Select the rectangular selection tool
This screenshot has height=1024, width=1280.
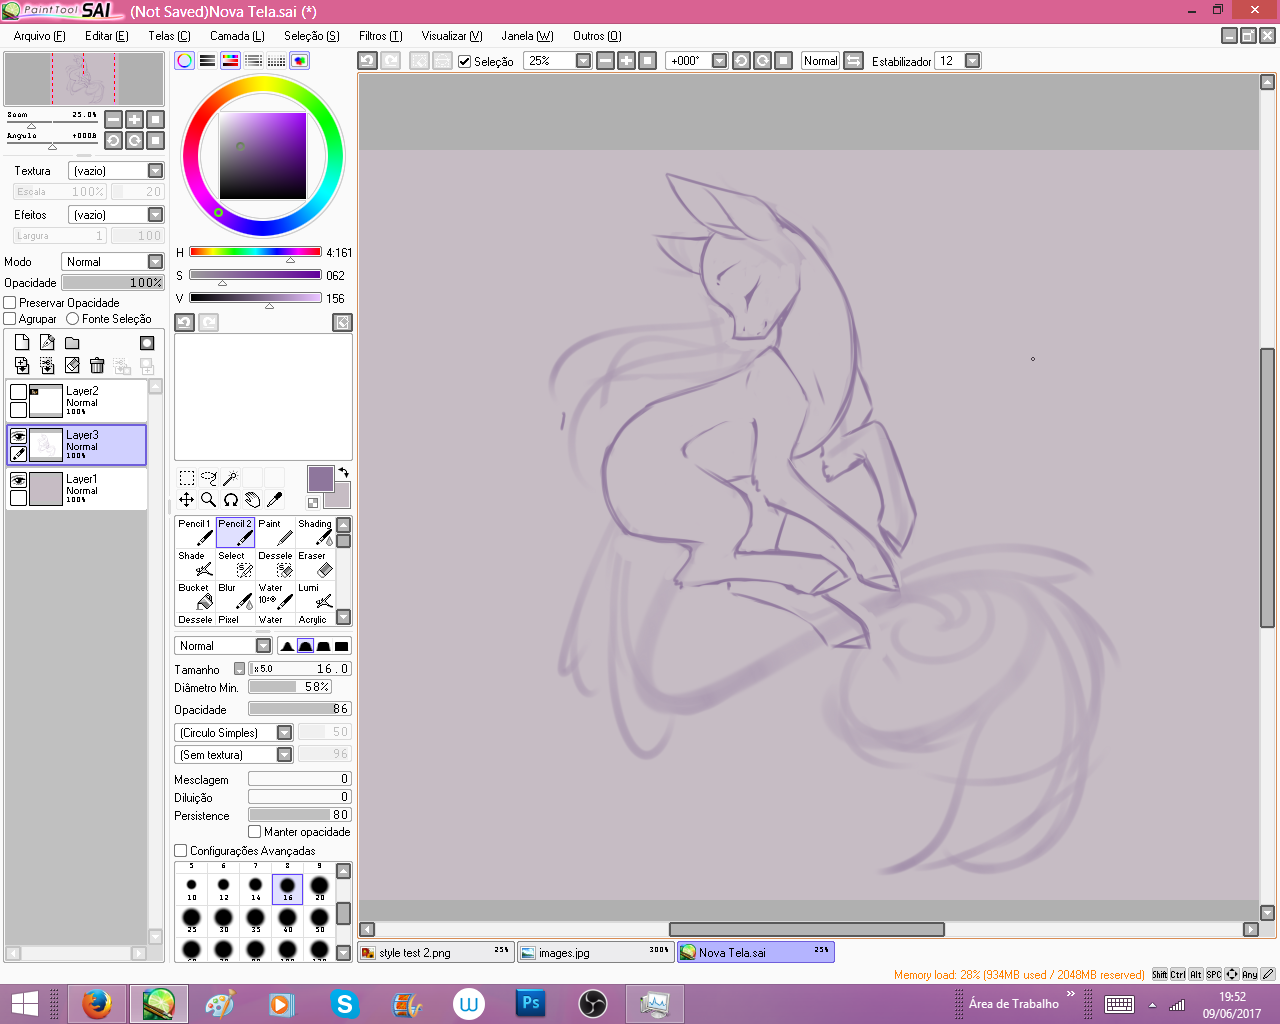pyautogui.click(x=186, y=478)
